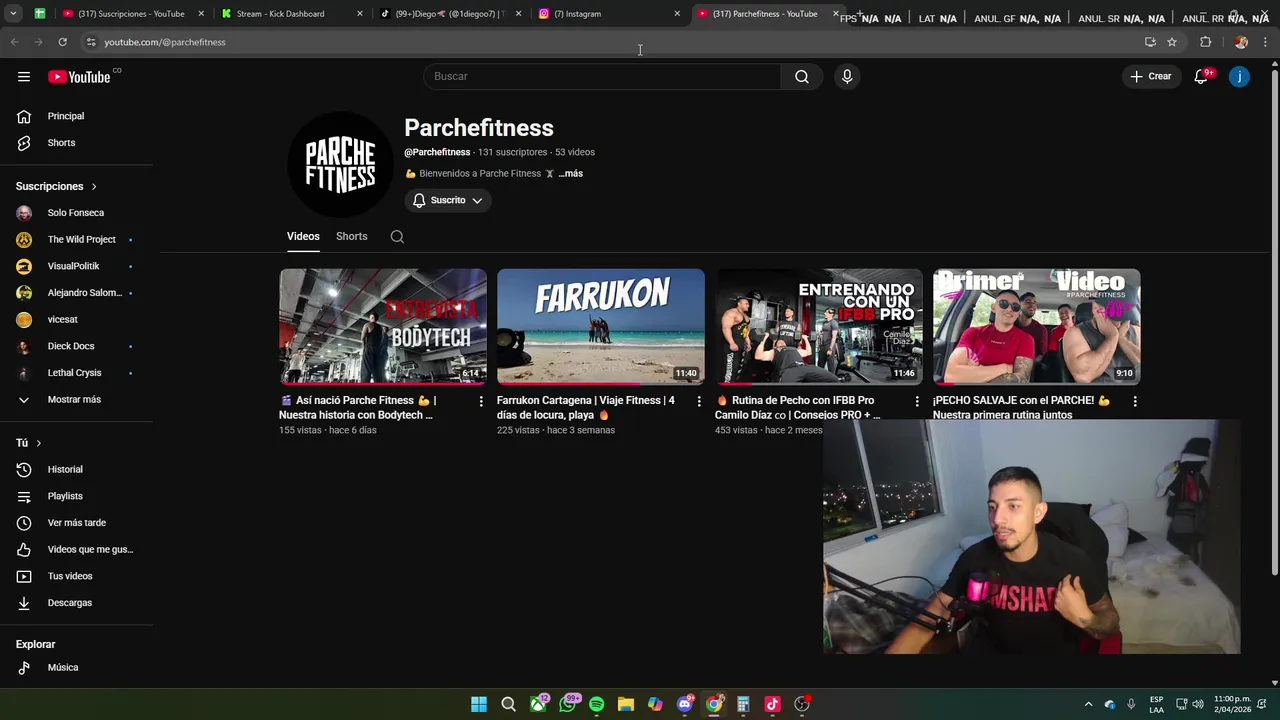Image resolution: width=1280 pixels, height=720 pixels.
Task: Go back in browser
Action: click(x=14, y=42)
